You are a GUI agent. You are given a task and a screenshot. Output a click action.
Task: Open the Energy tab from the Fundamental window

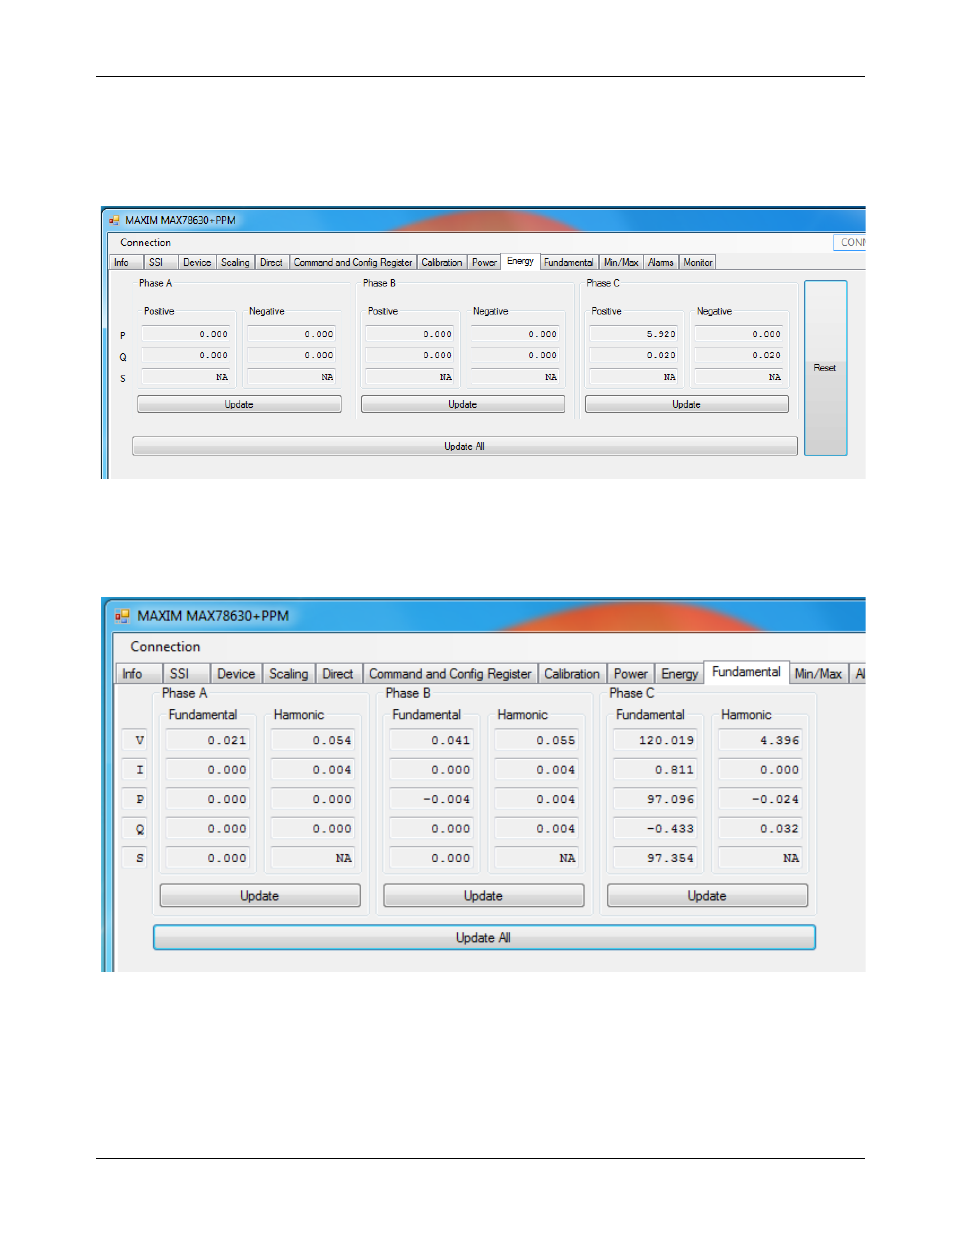tap(680, 674)
